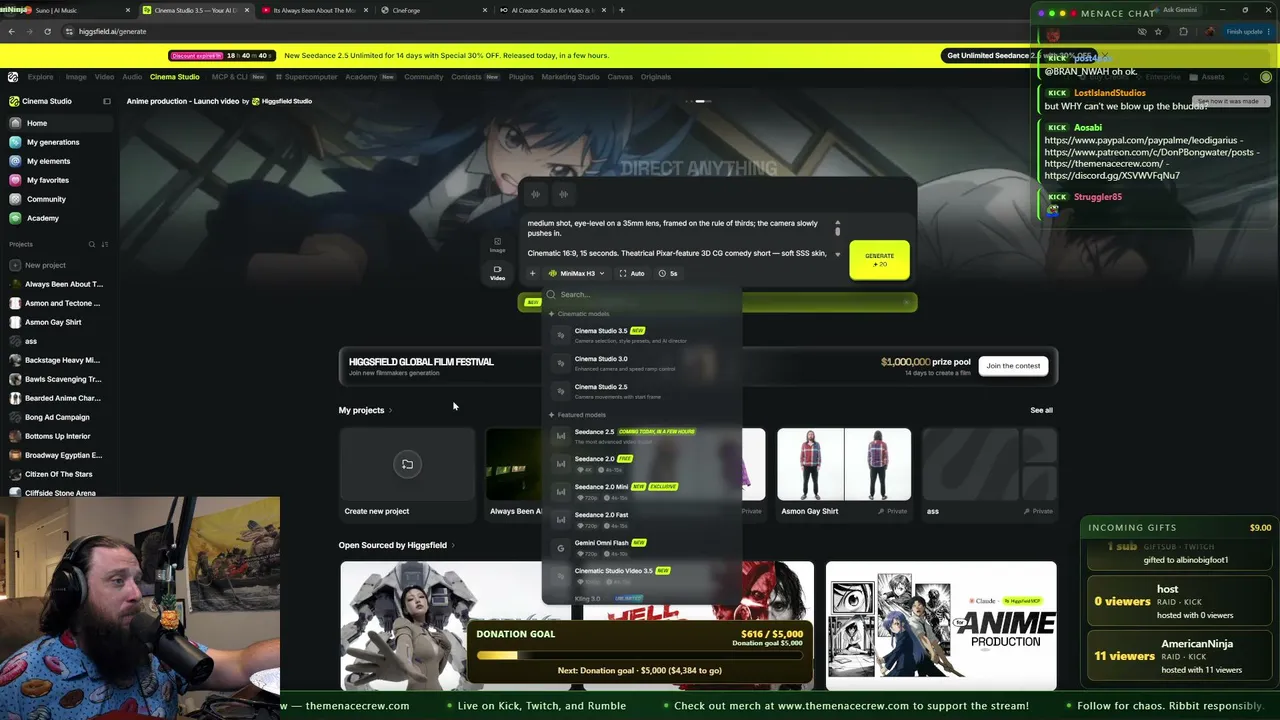Reload the page with refresh icon

[x=47, y=31]
